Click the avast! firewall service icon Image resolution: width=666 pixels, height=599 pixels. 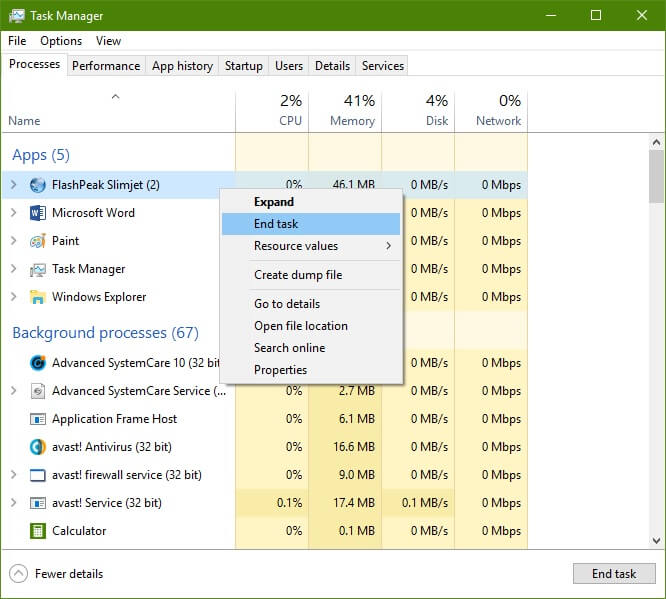(37, 475)
